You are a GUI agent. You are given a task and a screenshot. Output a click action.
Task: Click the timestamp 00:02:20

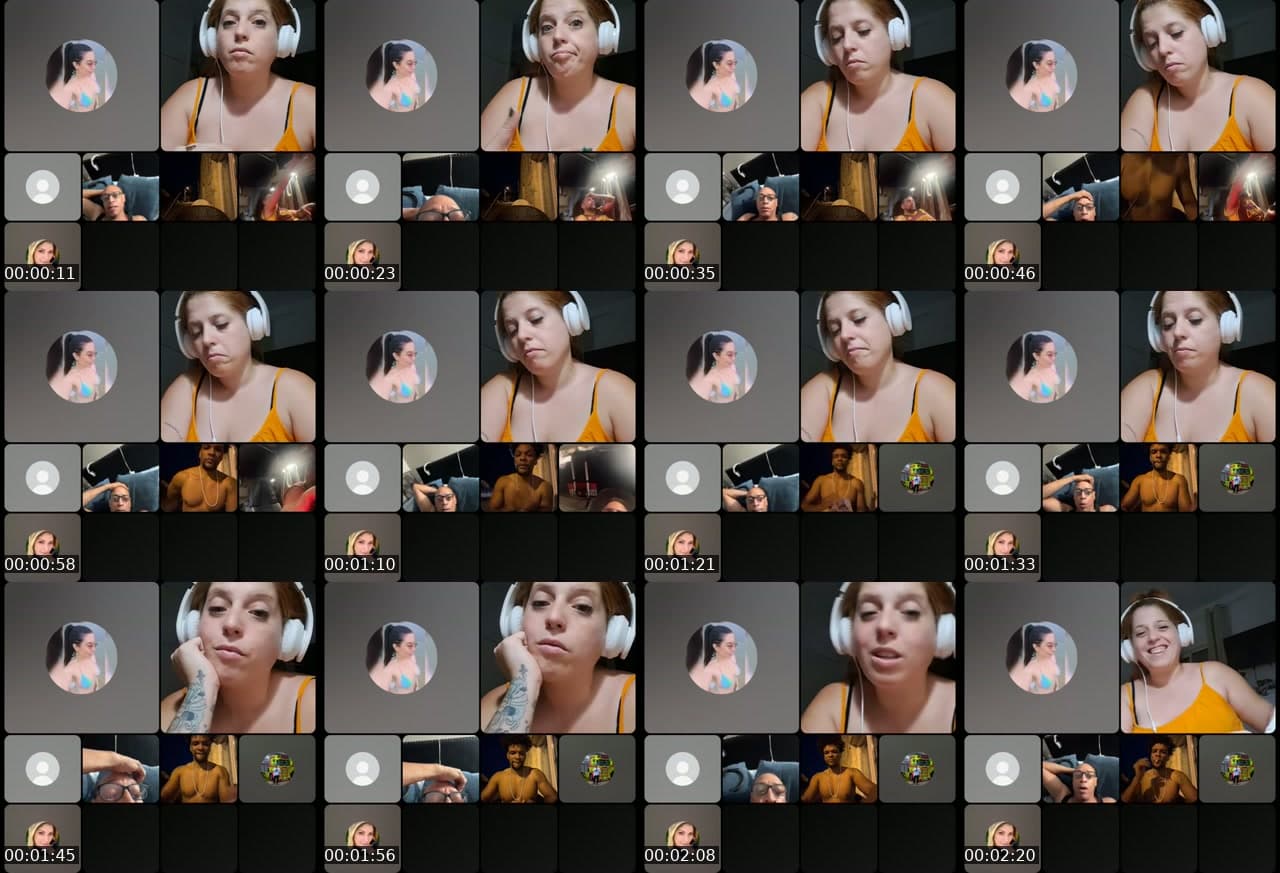pos(1000,855)
